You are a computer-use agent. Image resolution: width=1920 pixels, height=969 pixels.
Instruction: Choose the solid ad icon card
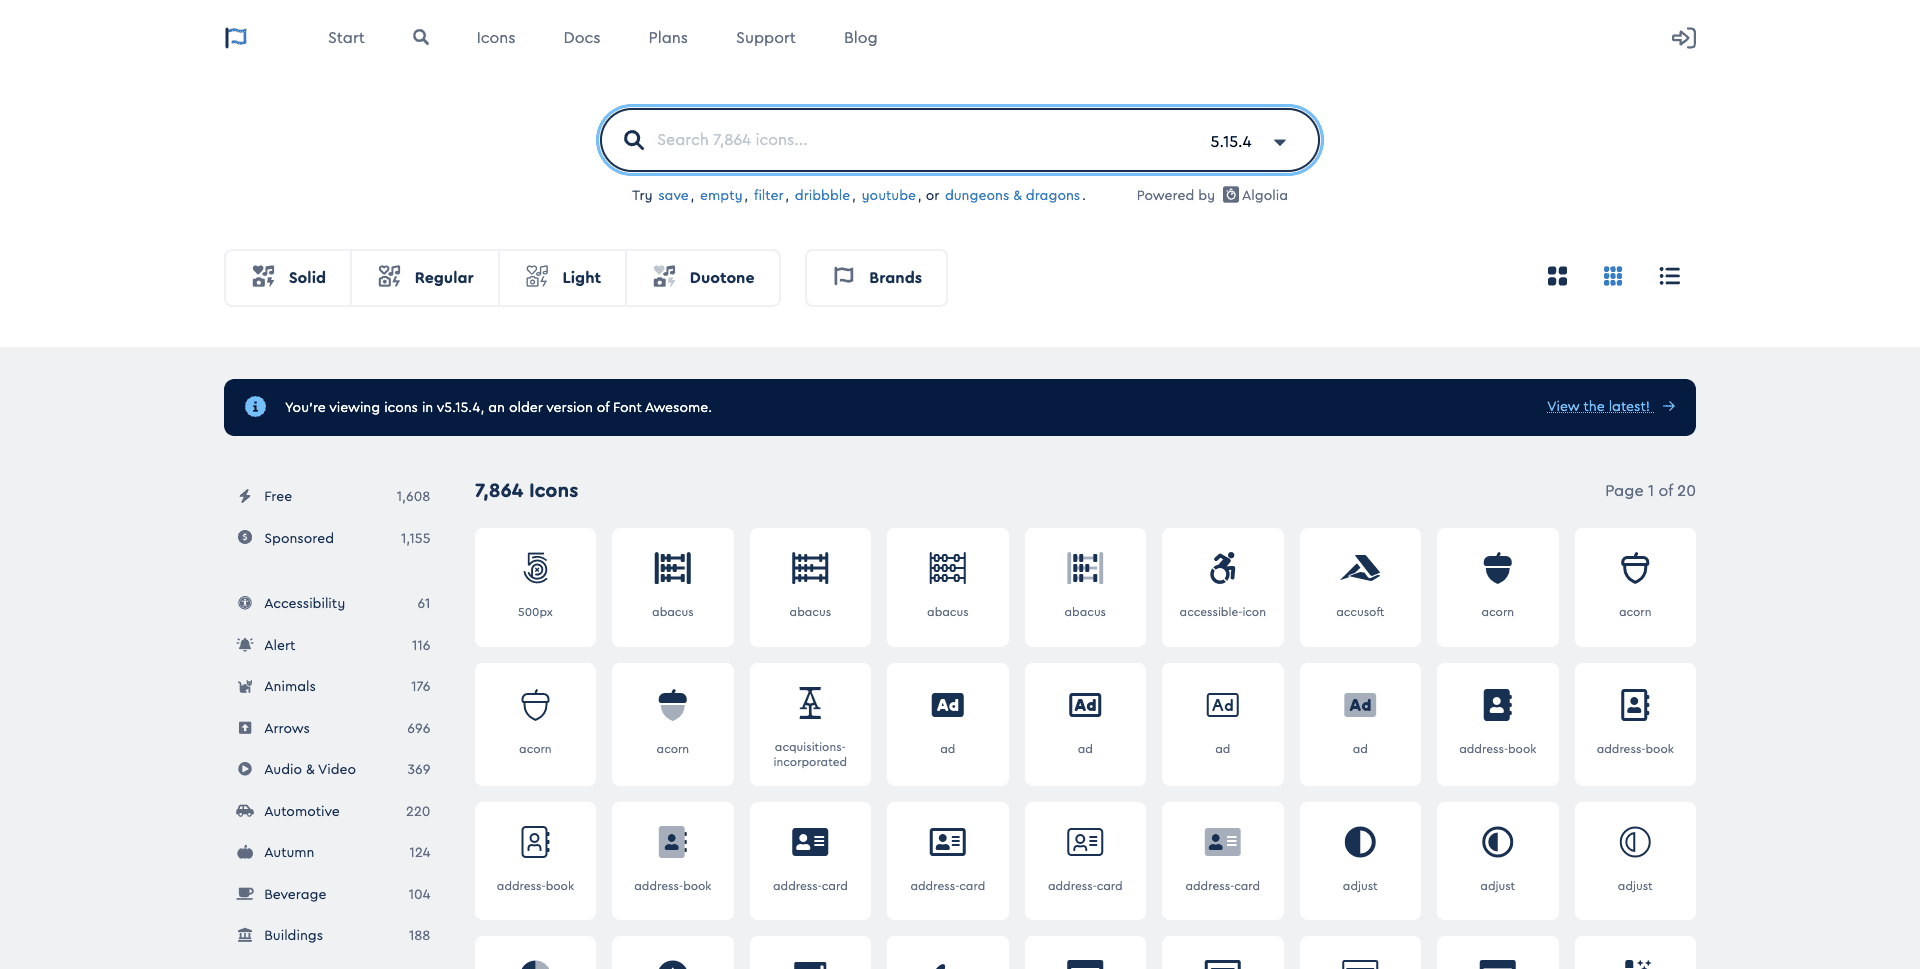[947, 724]
